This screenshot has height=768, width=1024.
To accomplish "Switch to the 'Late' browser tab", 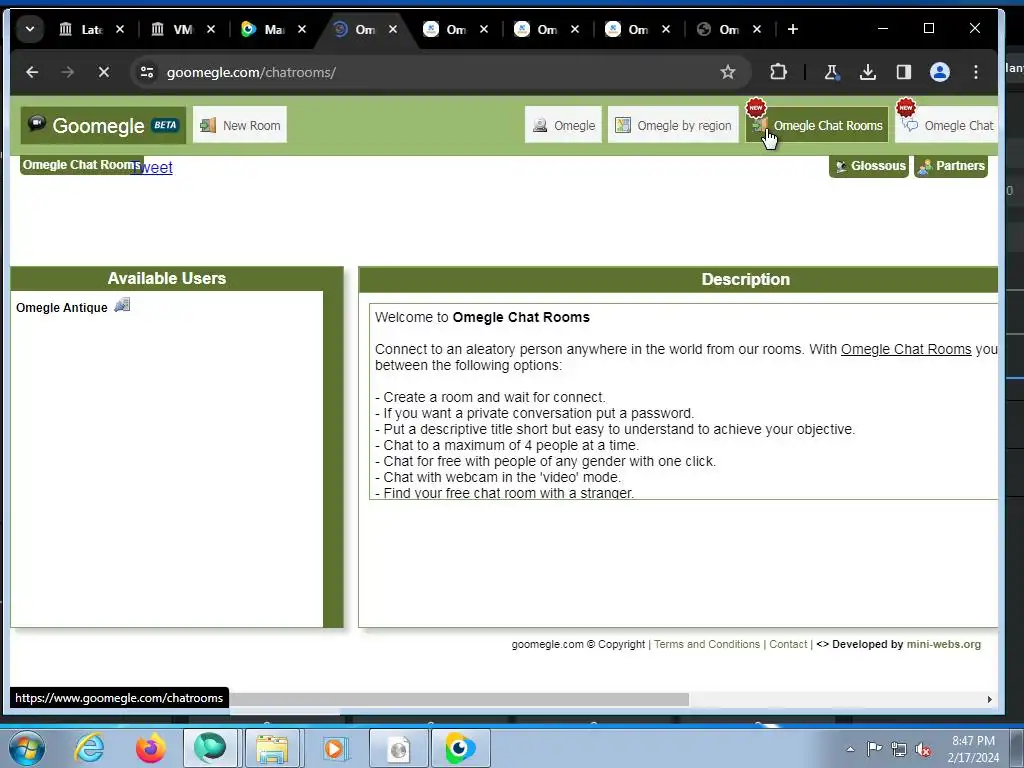I will [80, 29].
